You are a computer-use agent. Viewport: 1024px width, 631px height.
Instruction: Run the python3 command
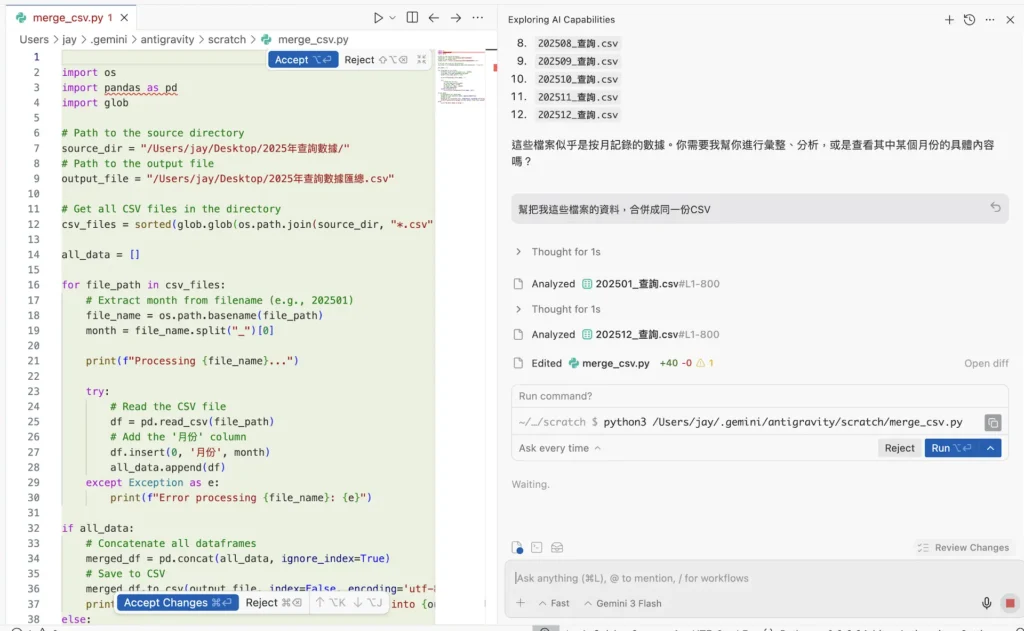pyautogui.click(x=952, y=448)
